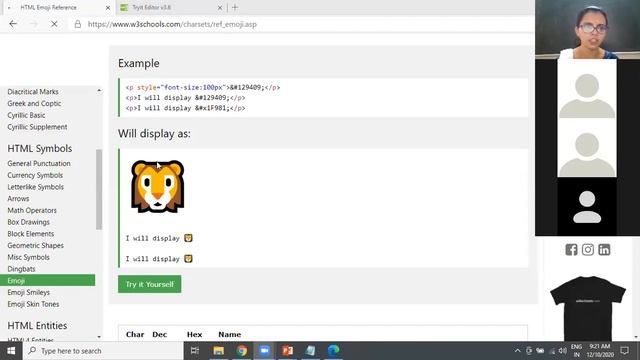Screen dimensions: 640x360
Task: Select the presenter's webcam video tile
Action: pos(587,29)
